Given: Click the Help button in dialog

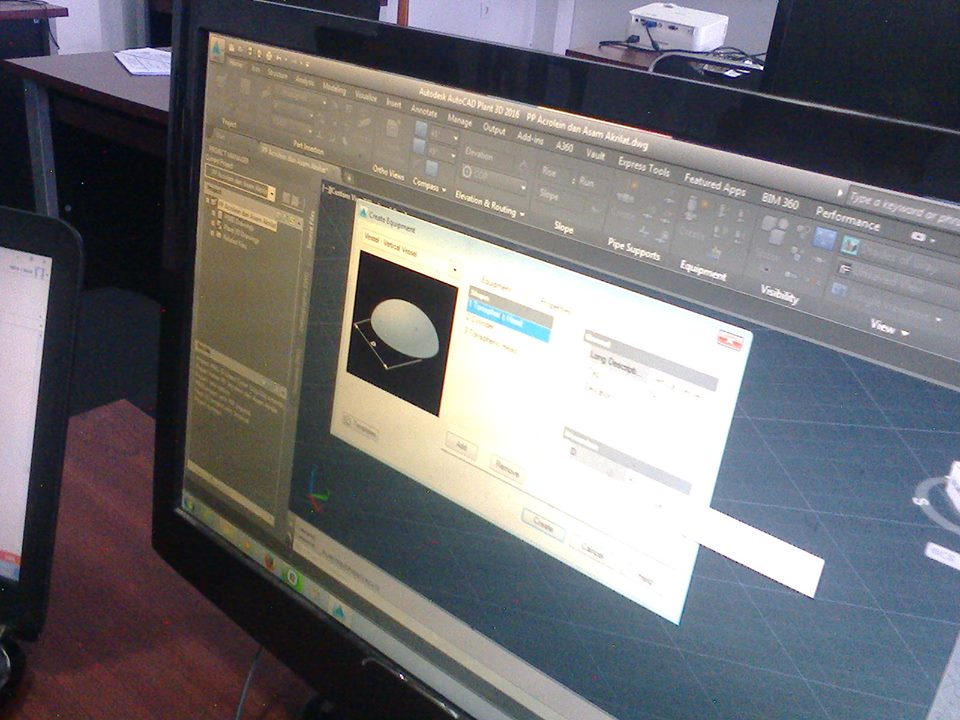Looking at the screenshot, I should pos(645,579).
